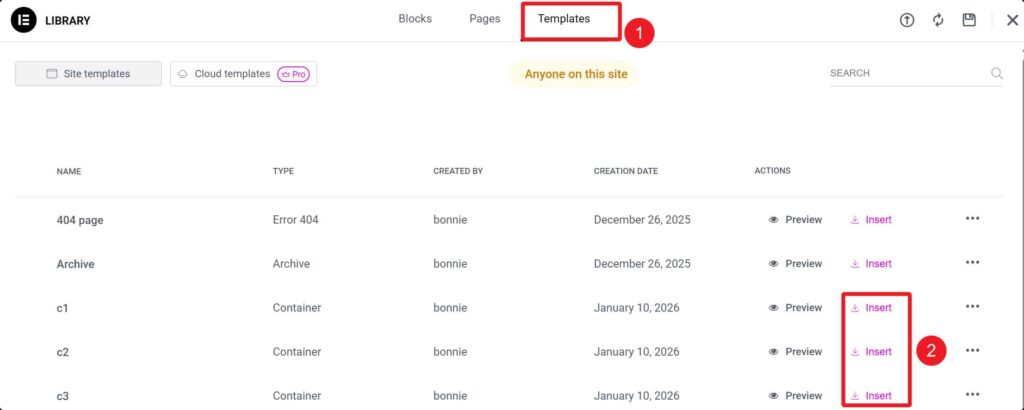Viewport: 1024px width, 410px height.
Task: Preview the Archive template
Action: [796, 264]
